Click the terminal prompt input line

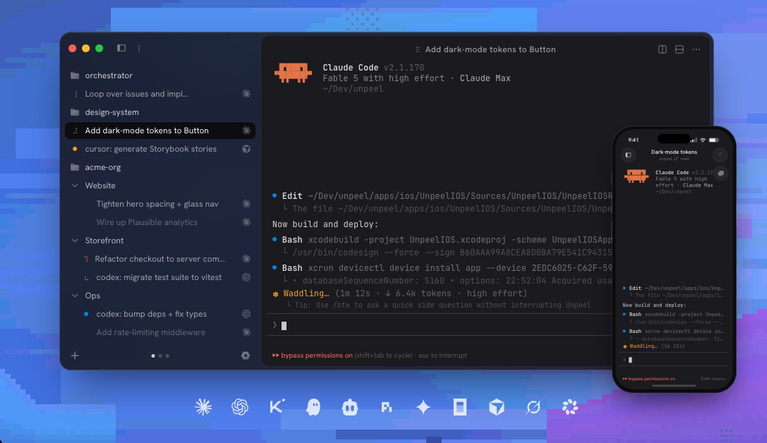pyautogui.click(x=440, y=325)
